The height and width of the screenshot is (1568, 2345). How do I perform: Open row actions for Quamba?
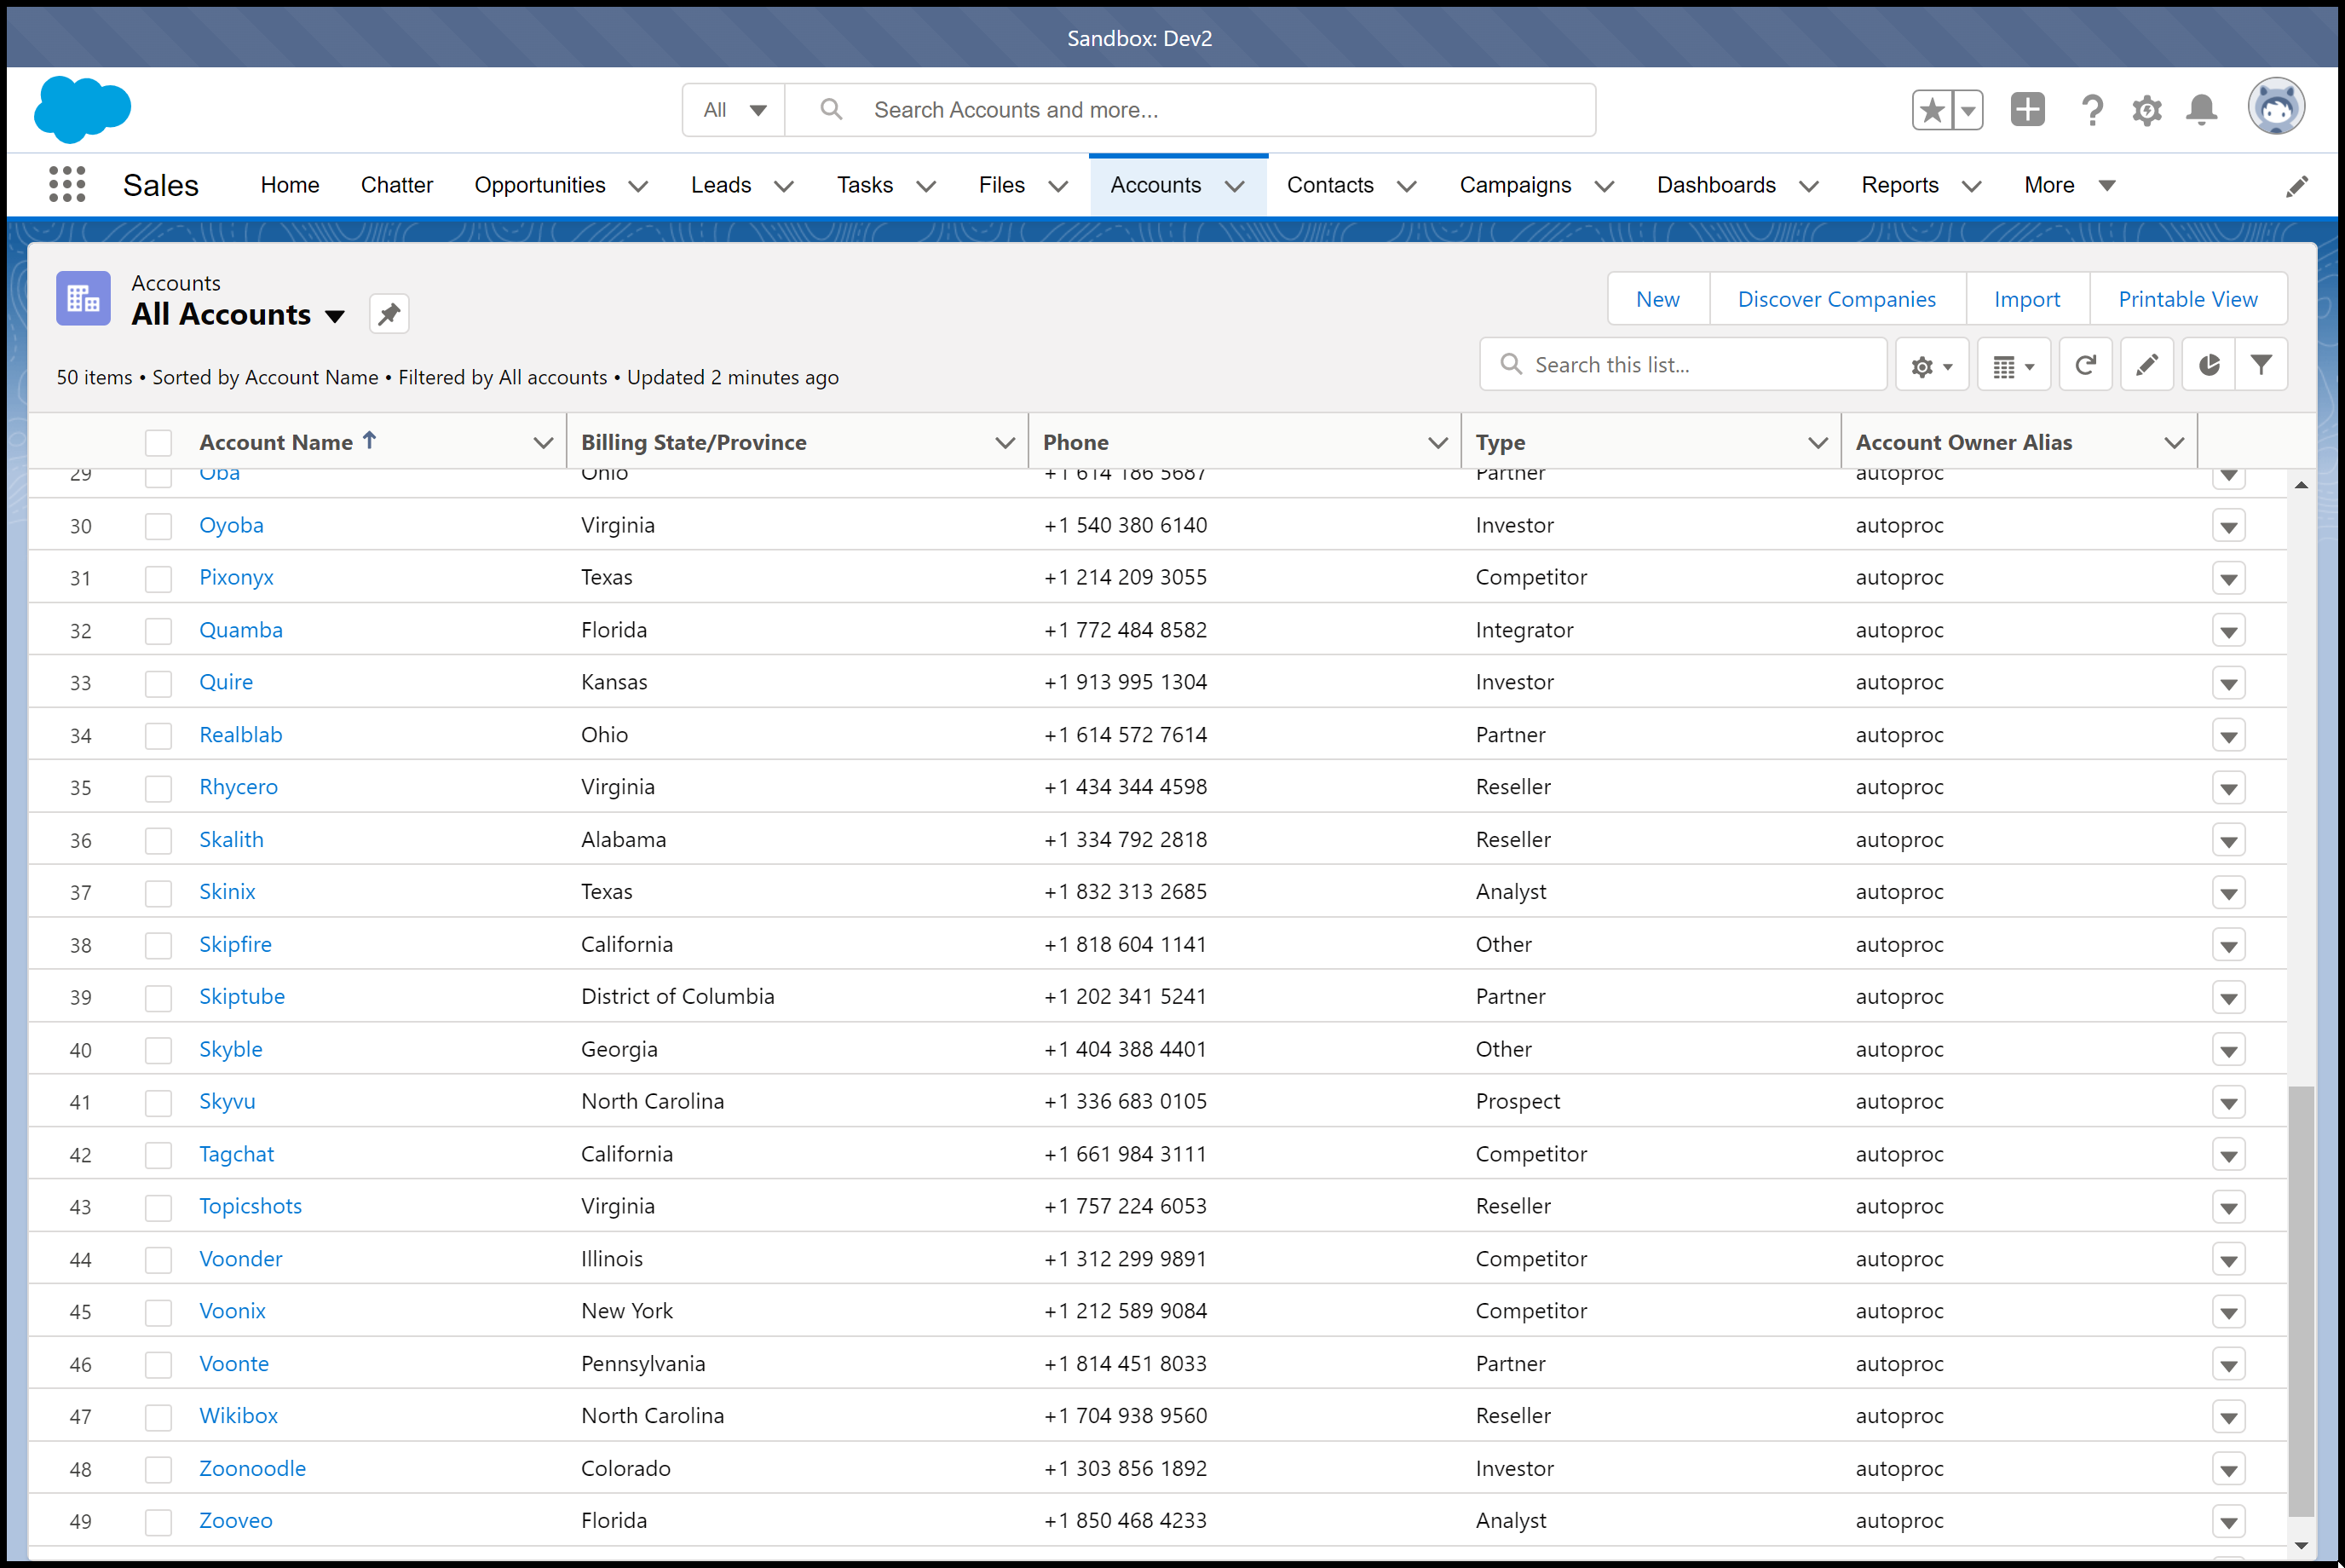pos(2228,631)
